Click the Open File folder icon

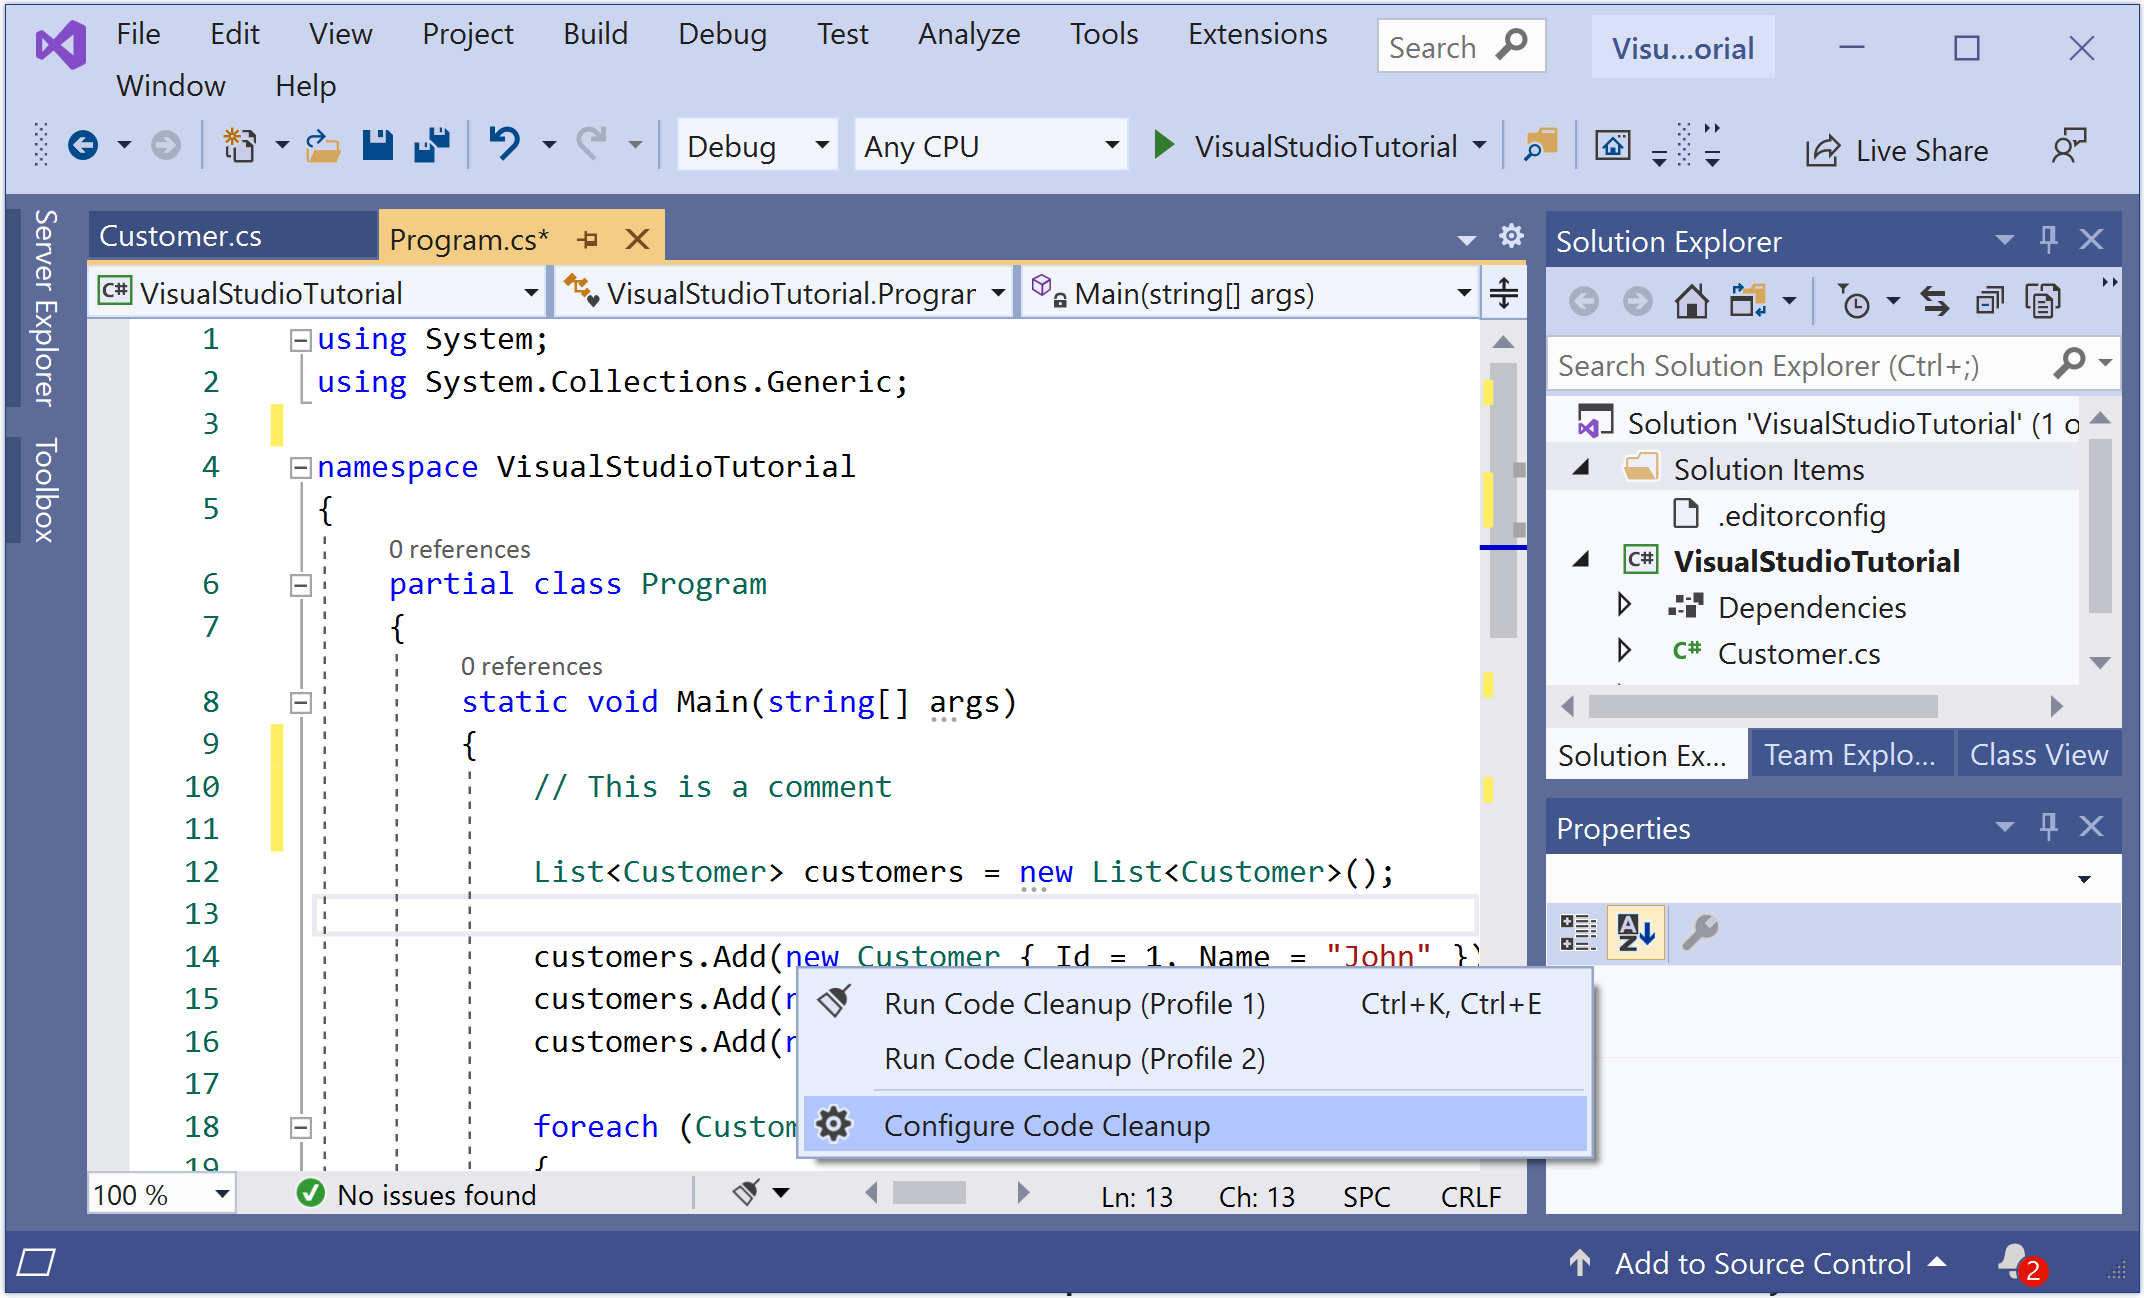point(322,146)
